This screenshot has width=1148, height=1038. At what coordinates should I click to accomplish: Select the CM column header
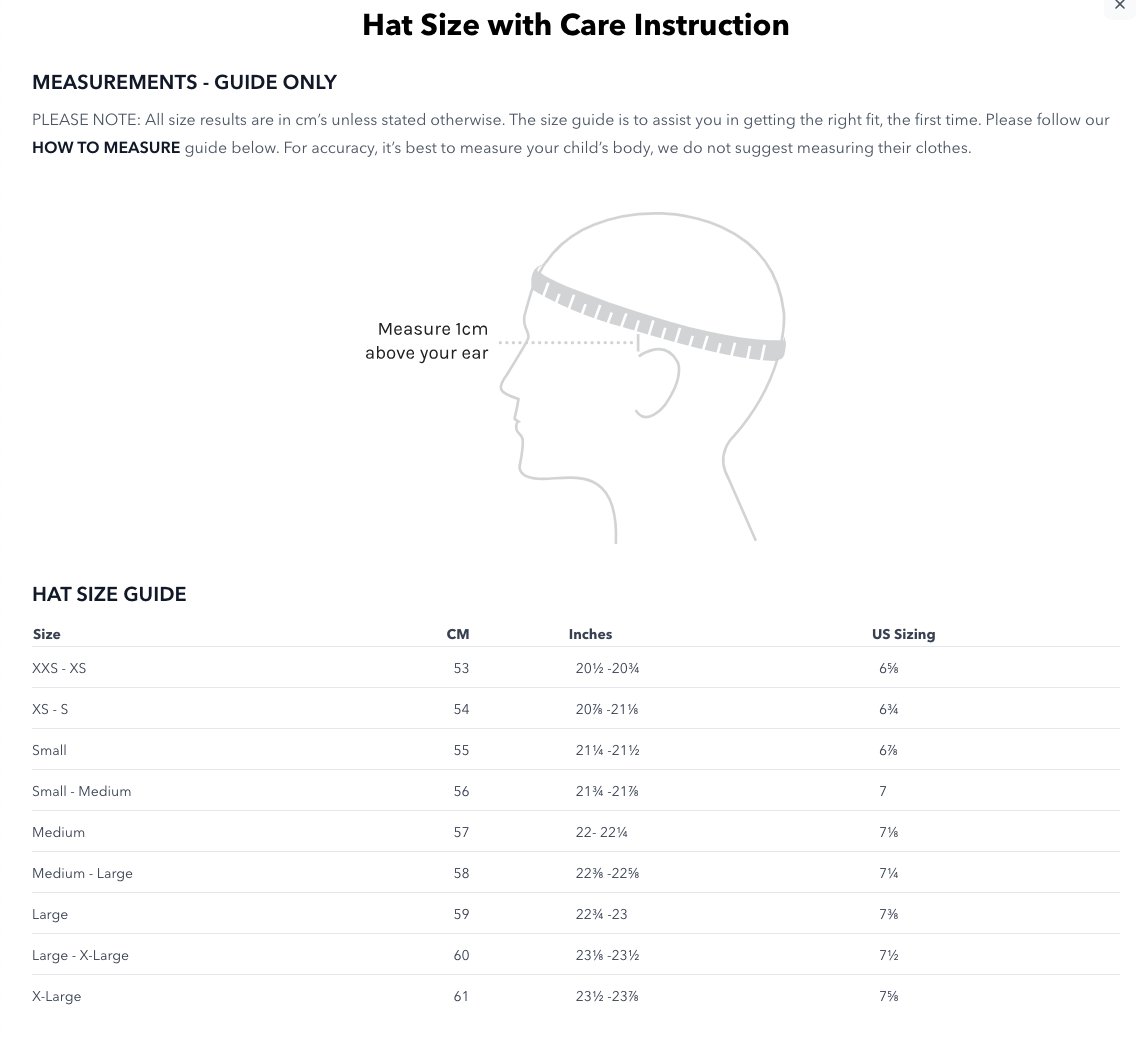pos(458,634)
